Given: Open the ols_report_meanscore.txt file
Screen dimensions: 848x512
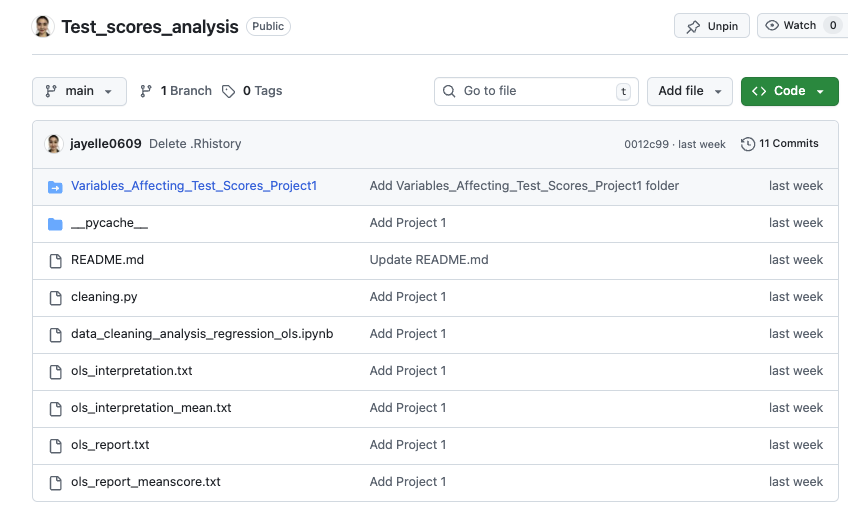Looking at the screenshot, I should tap(145, 482).
